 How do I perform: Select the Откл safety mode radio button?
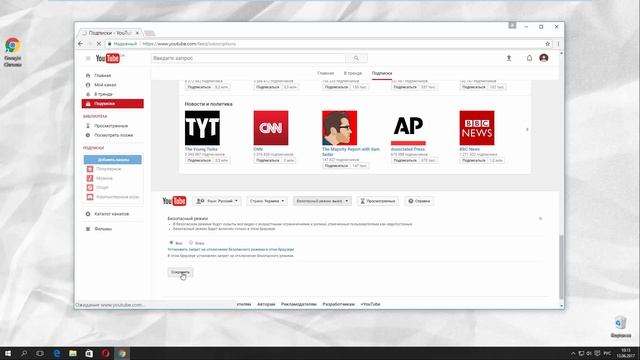(x=191, y=243)
